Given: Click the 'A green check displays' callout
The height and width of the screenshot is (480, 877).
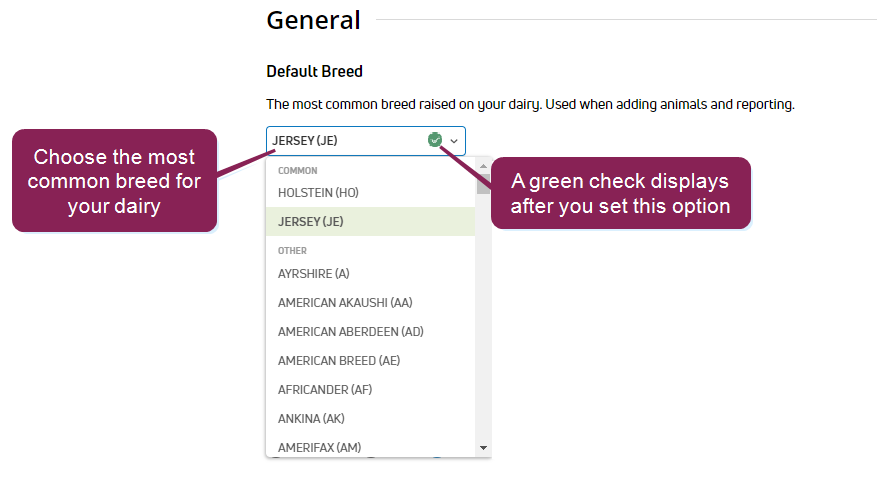Looking at the screenshot, I should point(620,194).
